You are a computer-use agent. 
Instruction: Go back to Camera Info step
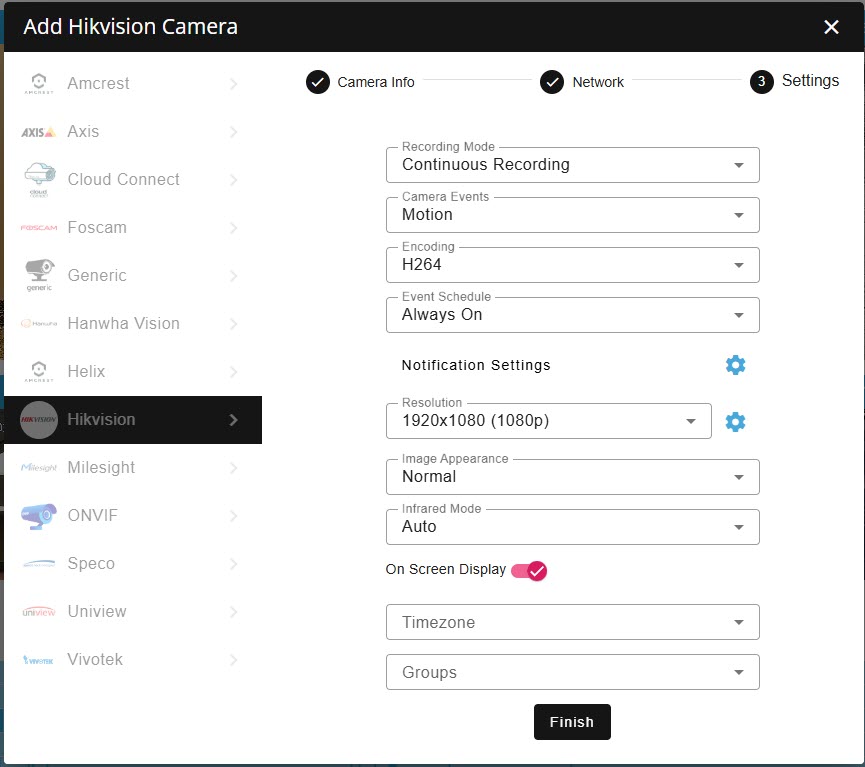tap(361, 82)
